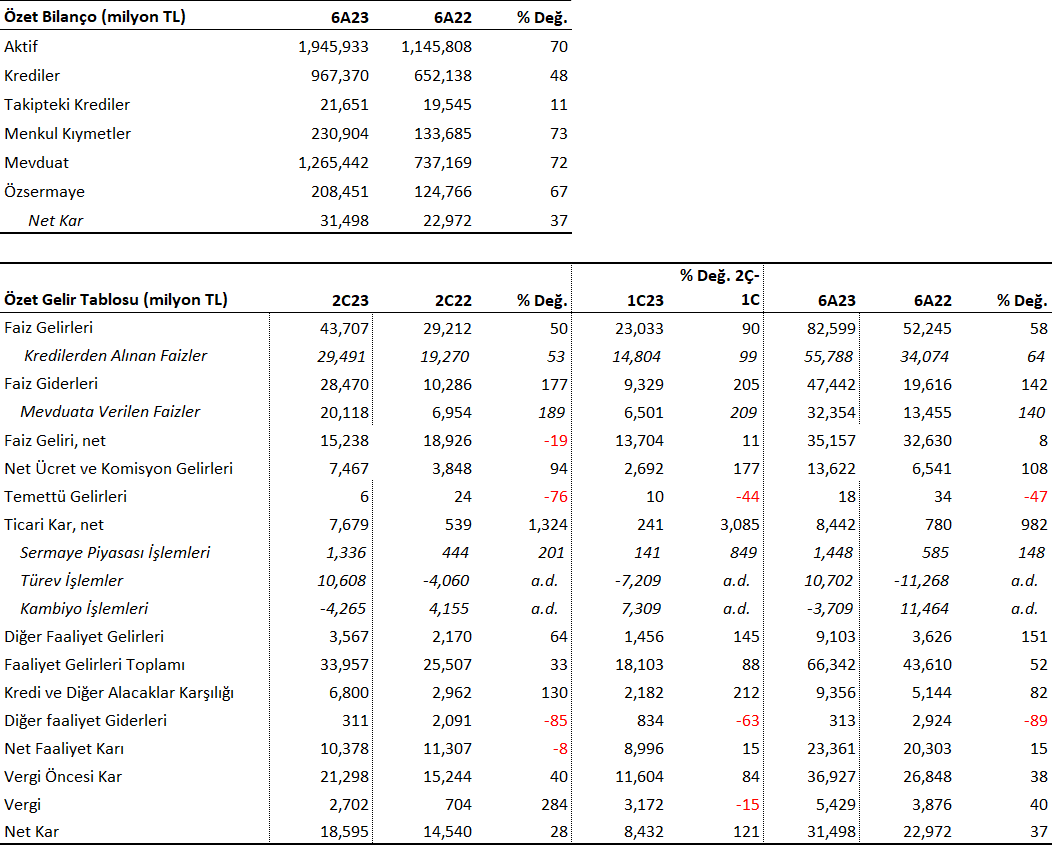This screenshot has height=846, width=1053.
Task: Click the 6A23 Net Kar value 31,498 in income table
Action: click(831, 832)
